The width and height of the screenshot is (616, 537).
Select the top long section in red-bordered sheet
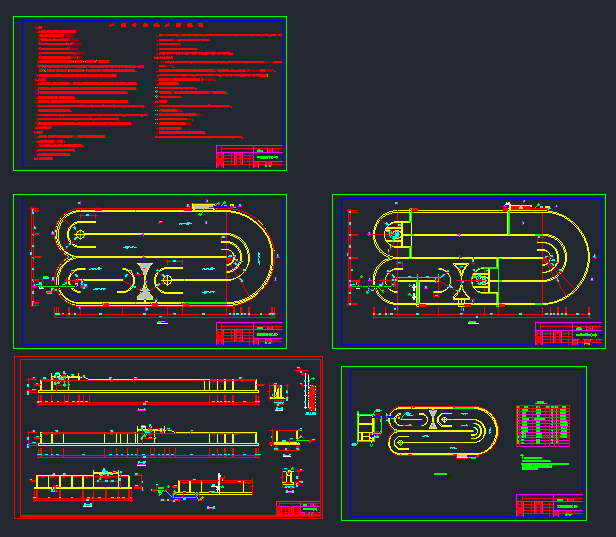tap(144, 388)
